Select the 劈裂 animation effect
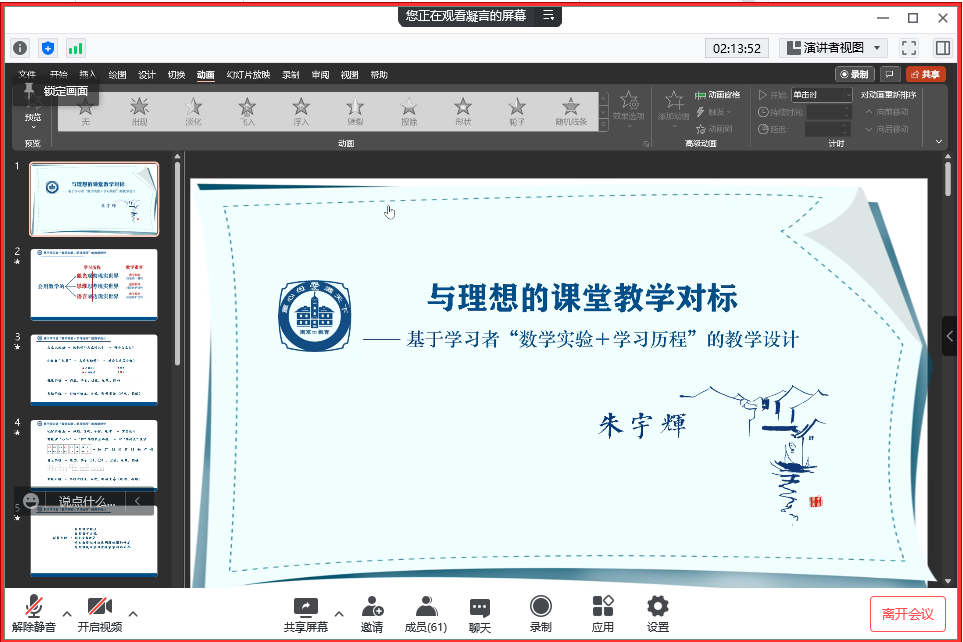 tap(355, 111)
